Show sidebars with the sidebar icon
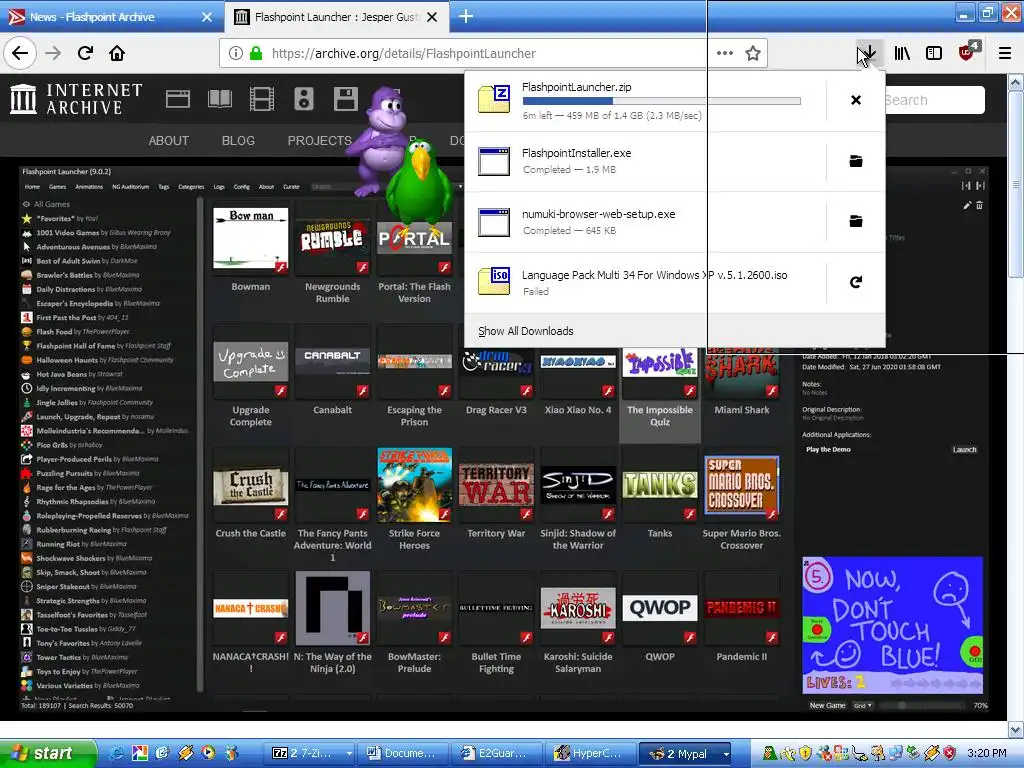 [934, 54]
